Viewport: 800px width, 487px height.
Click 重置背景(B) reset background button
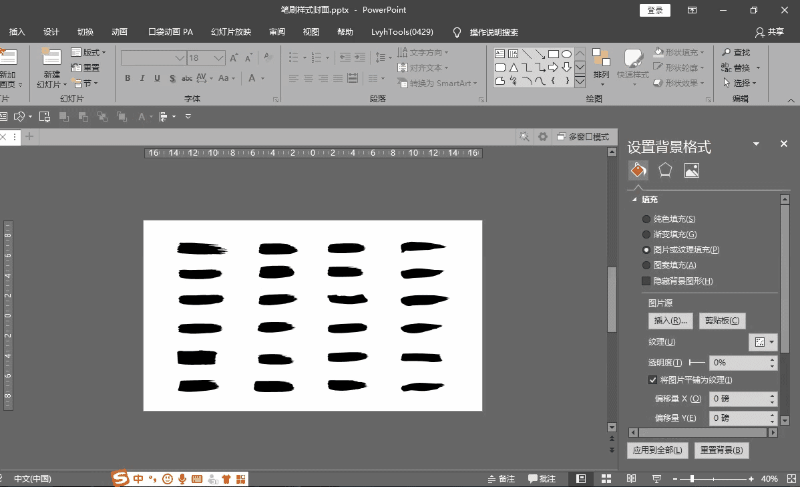click(x=721, y=450)
